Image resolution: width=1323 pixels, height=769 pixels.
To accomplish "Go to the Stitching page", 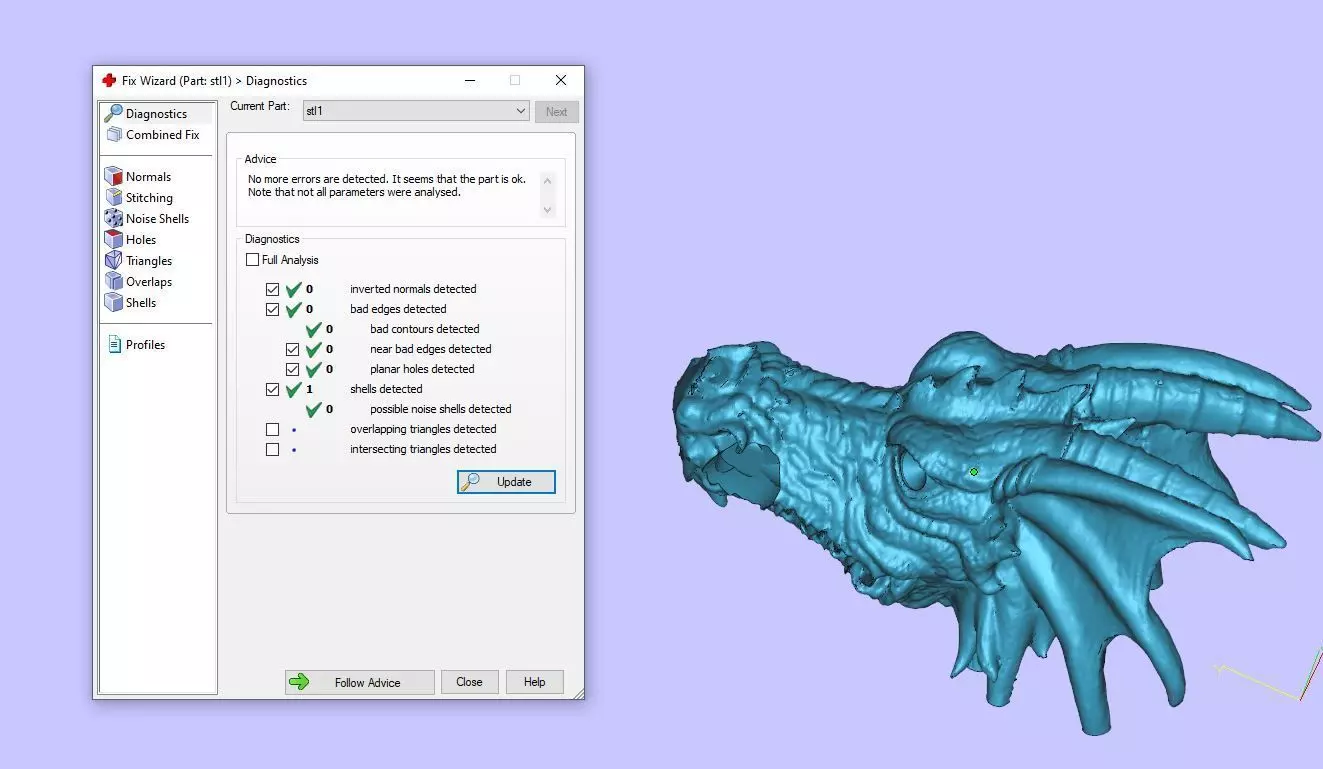I will click(x=149, y=197).
